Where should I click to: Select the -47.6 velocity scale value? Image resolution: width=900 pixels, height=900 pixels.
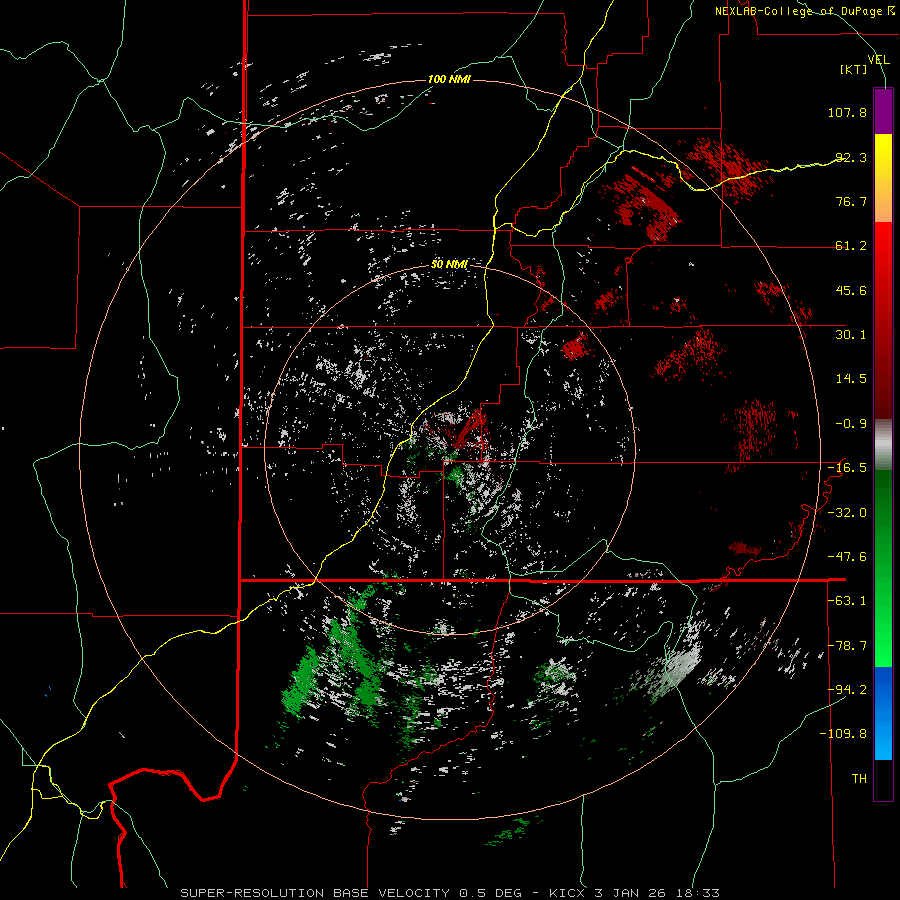847,557
